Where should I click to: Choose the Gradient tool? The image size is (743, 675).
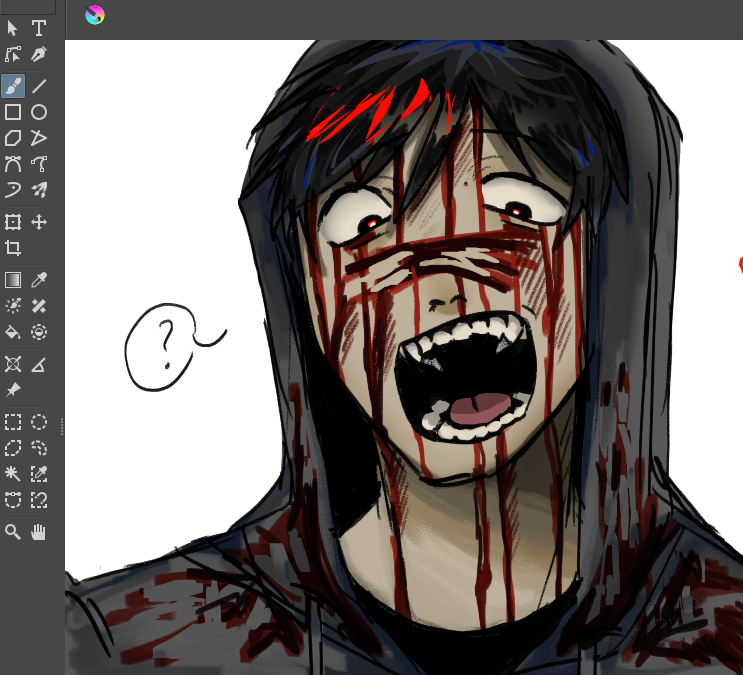(x=13, y=280)
